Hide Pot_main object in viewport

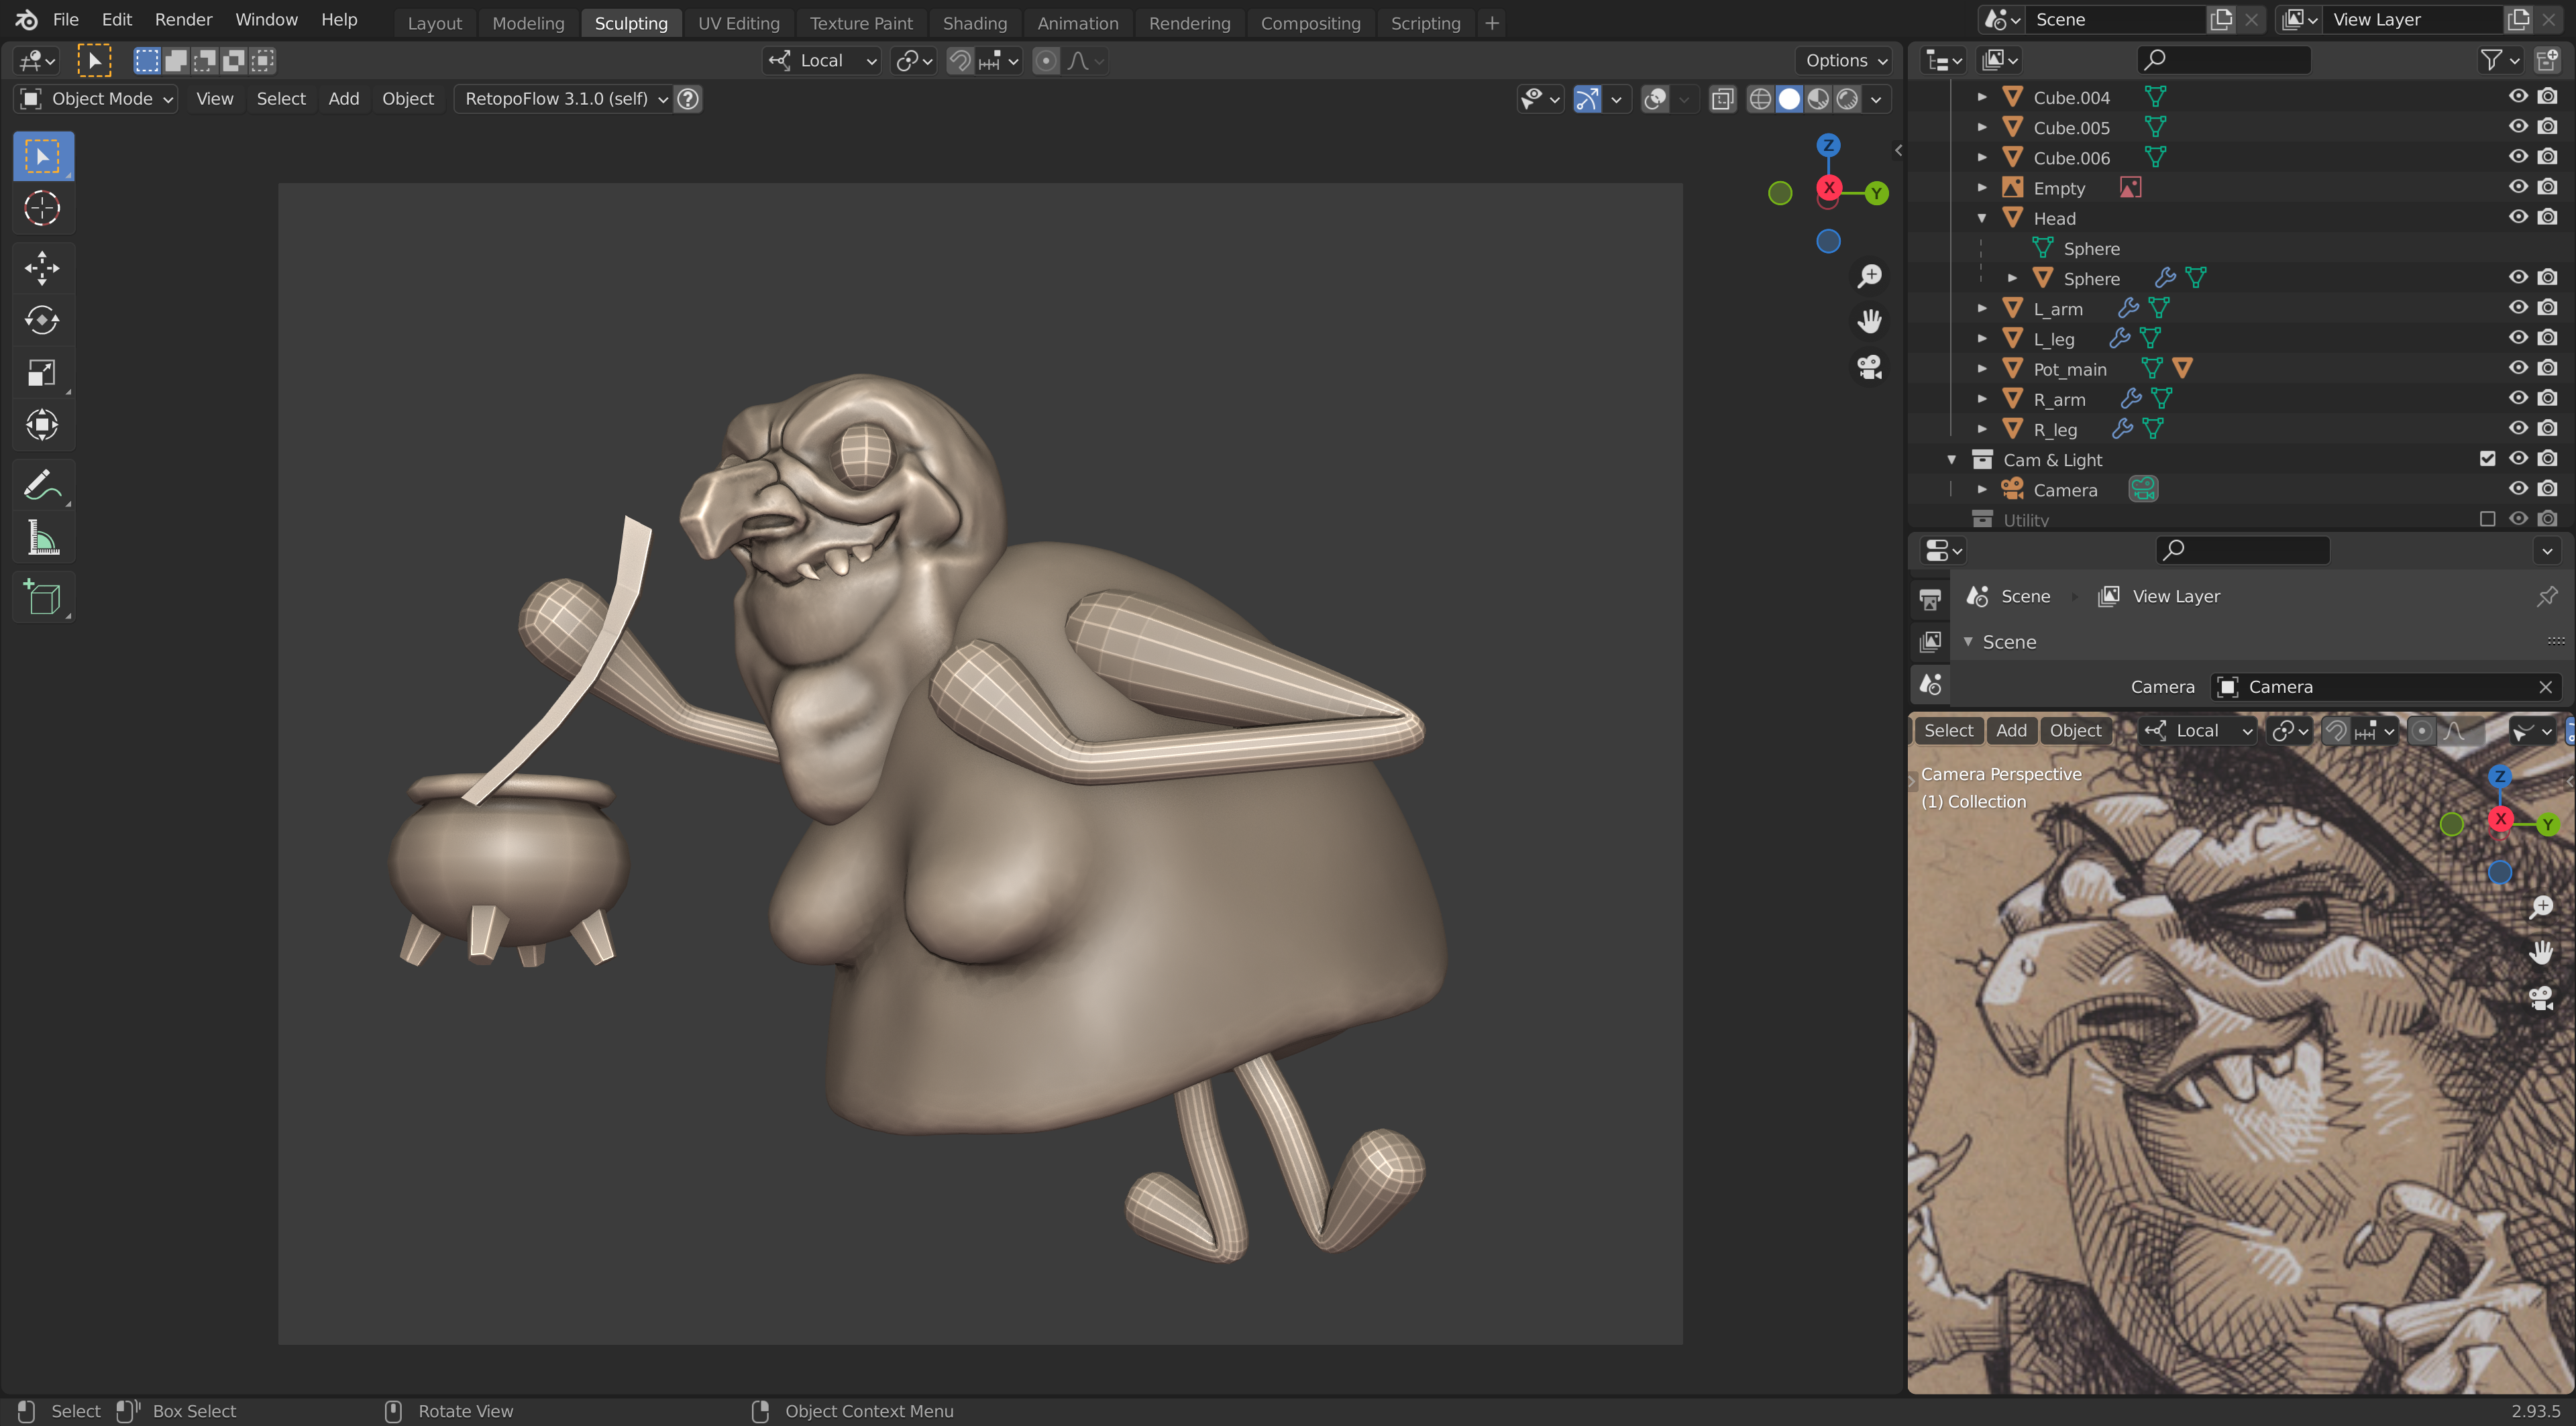[x=2517, y=368]
